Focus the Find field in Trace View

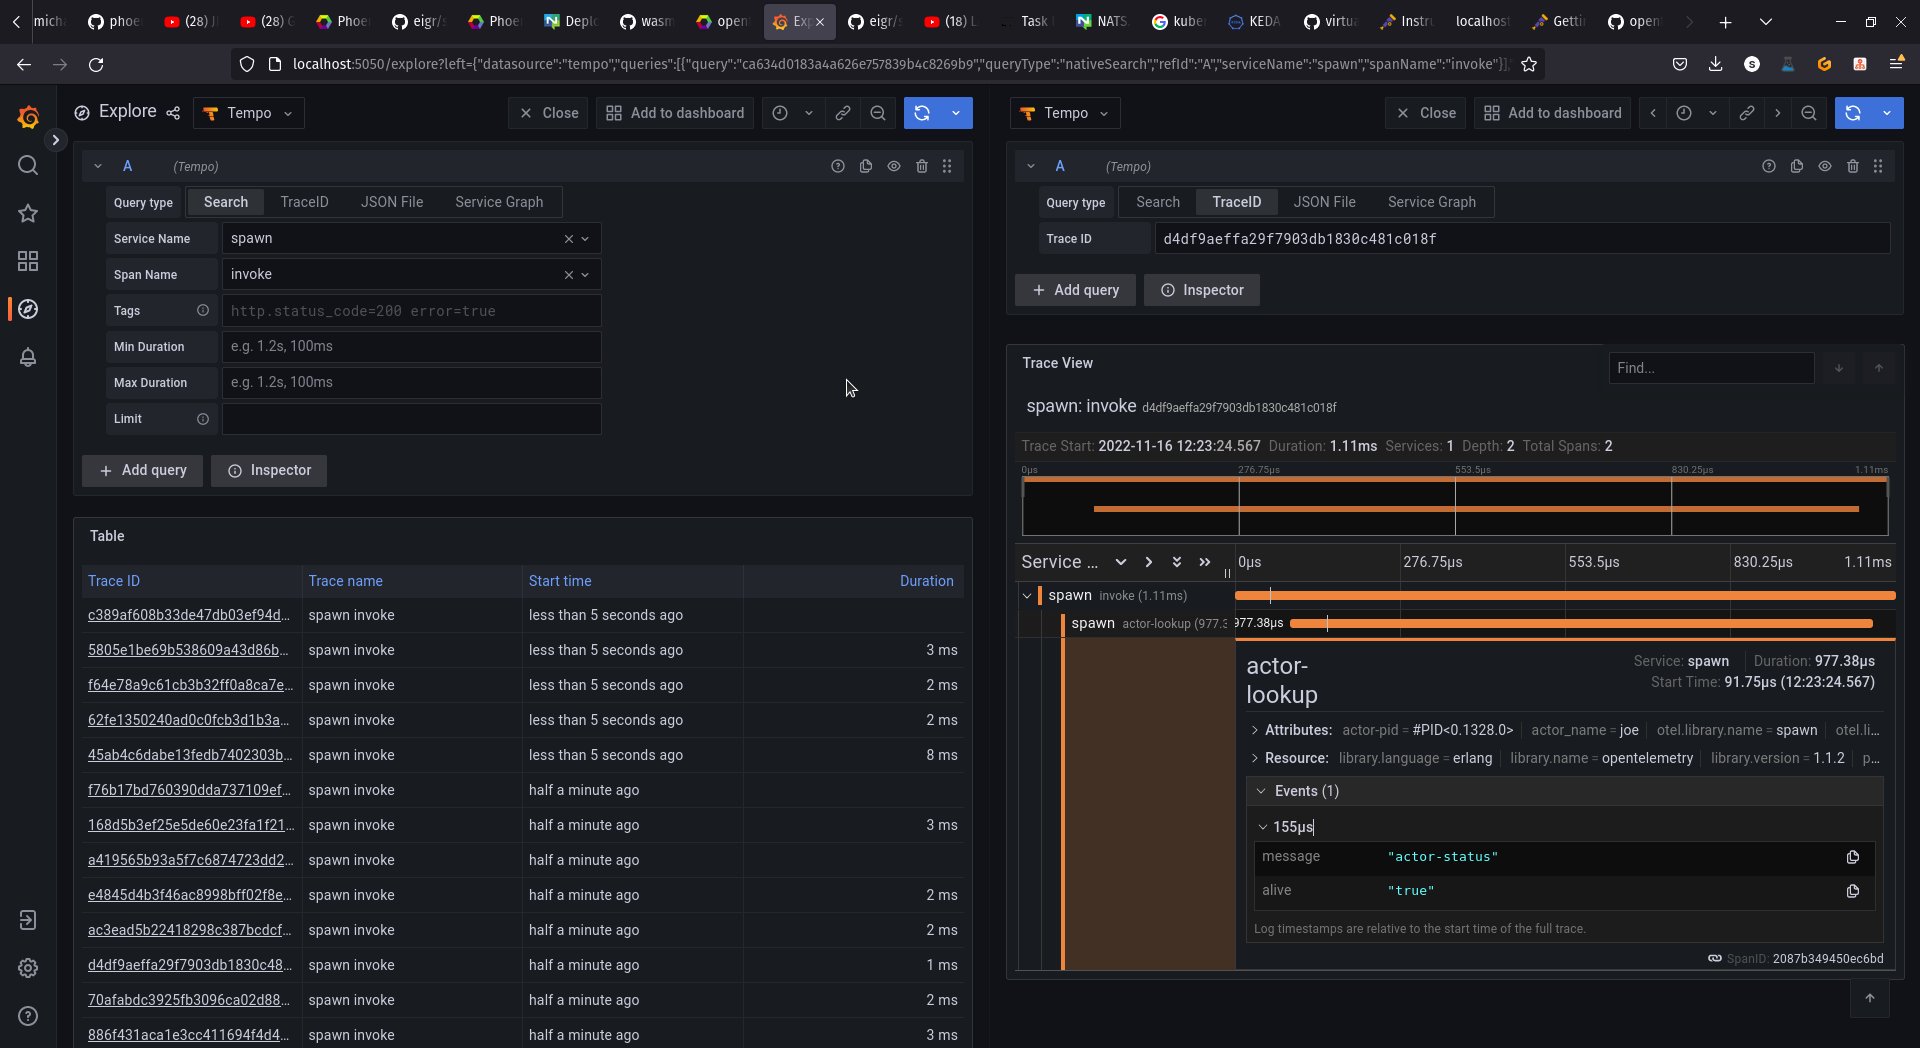[1711, 368]
